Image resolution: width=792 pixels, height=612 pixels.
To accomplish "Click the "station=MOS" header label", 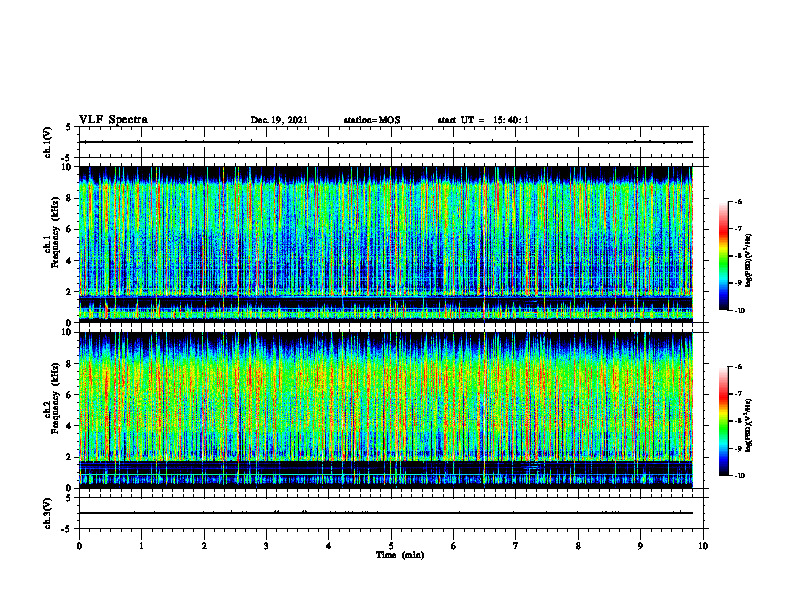I will (372, 120).
